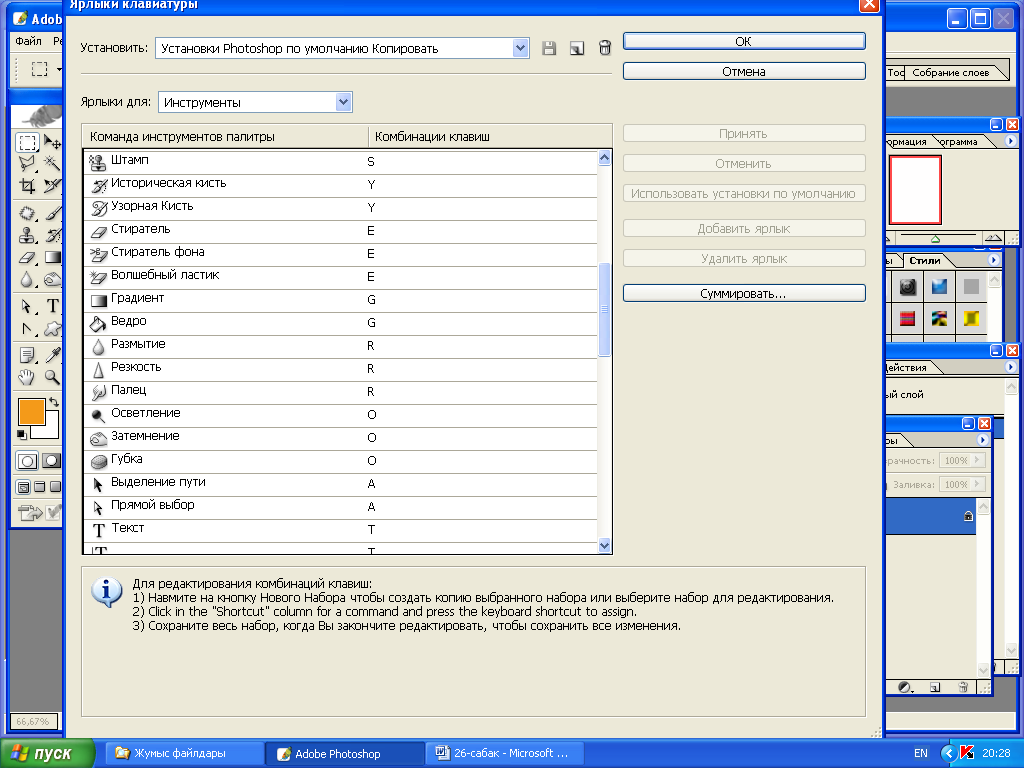Select the Eyedropper tool in toolbox
The image size is (1024, 768).
pos(52,355)
